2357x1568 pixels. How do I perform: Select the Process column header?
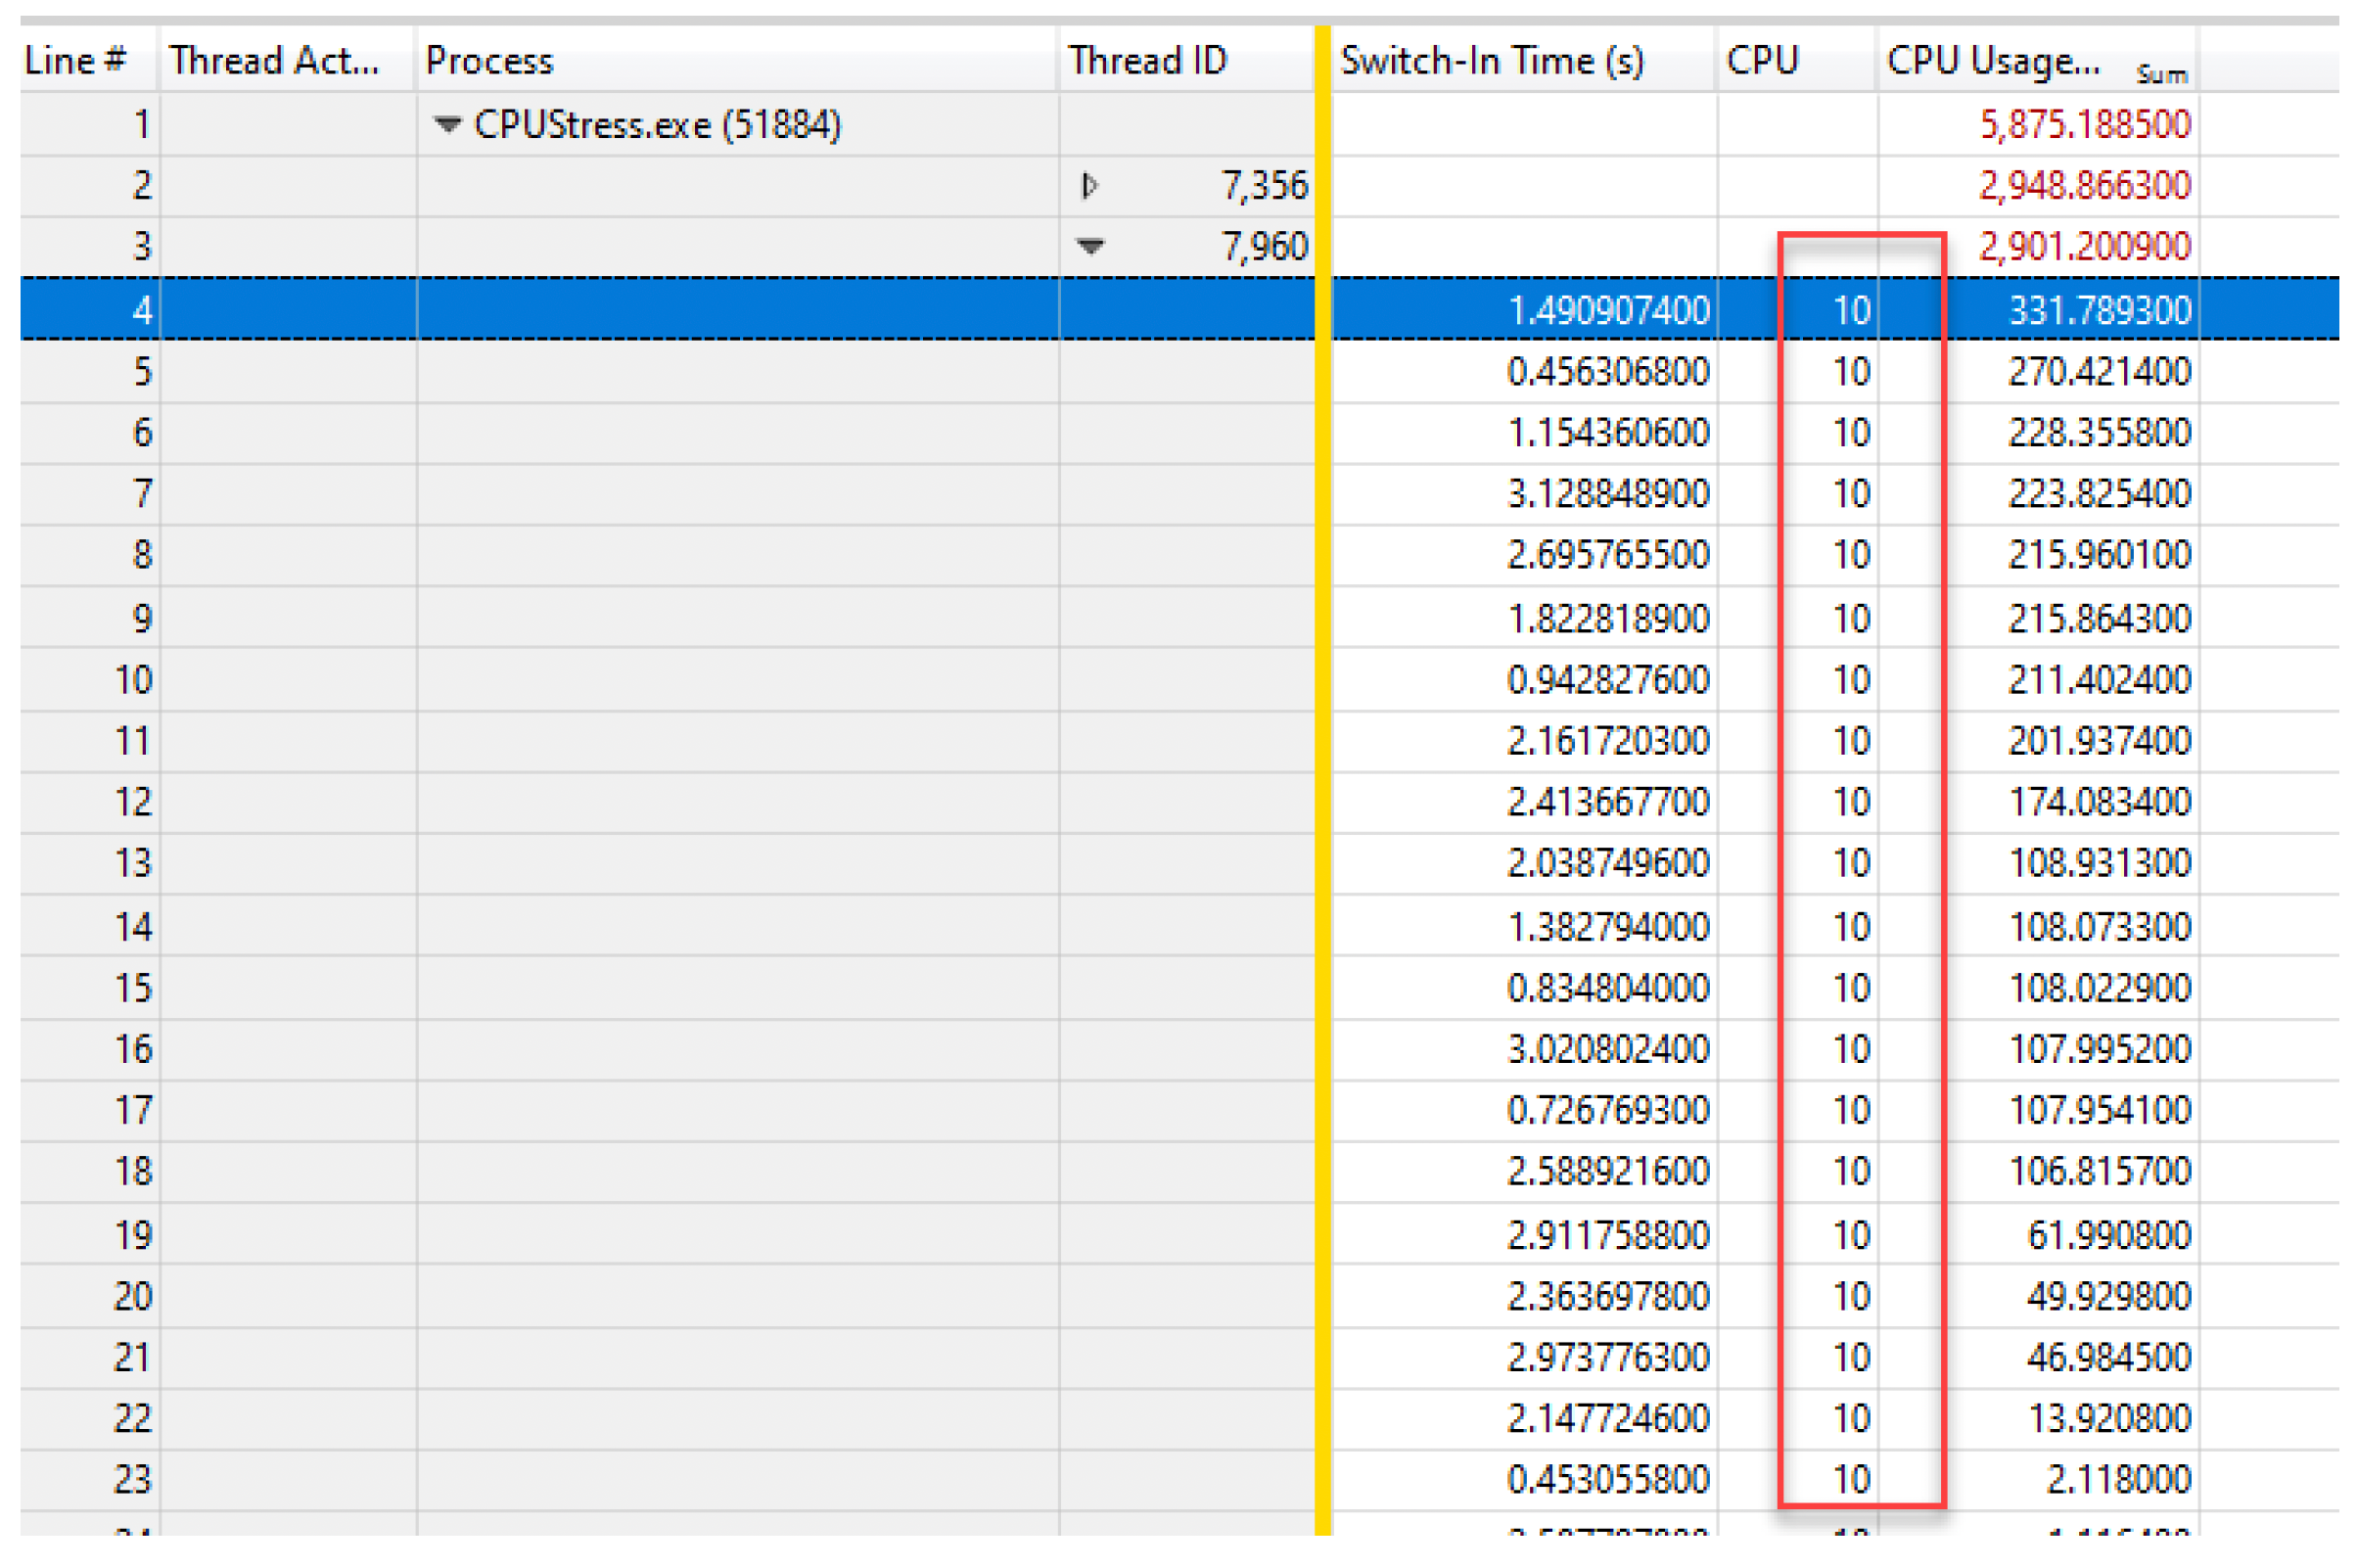[737, 60]
